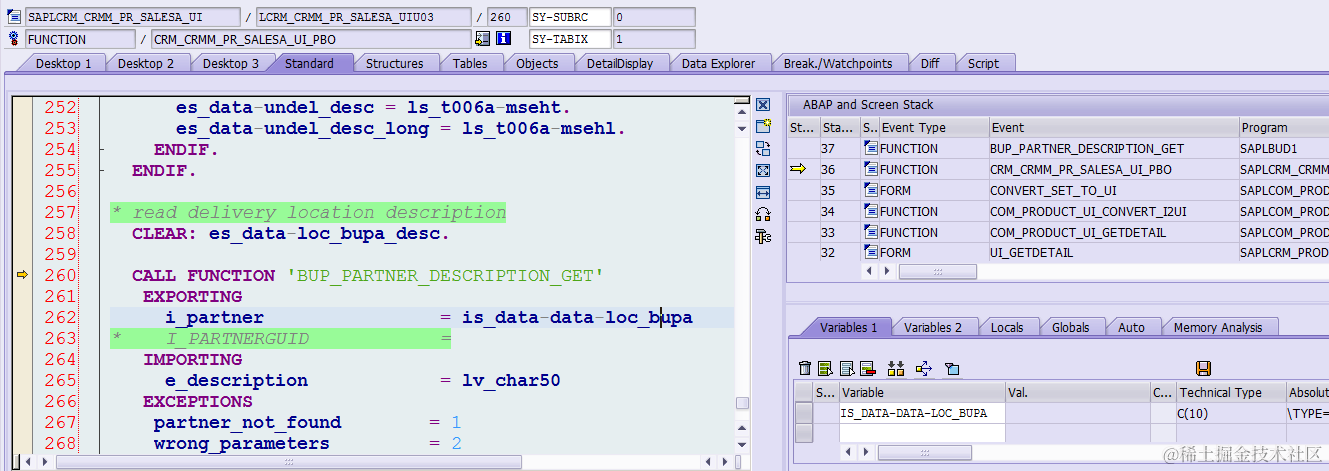Click the blue information icon in the header

(x=503, y=39)
